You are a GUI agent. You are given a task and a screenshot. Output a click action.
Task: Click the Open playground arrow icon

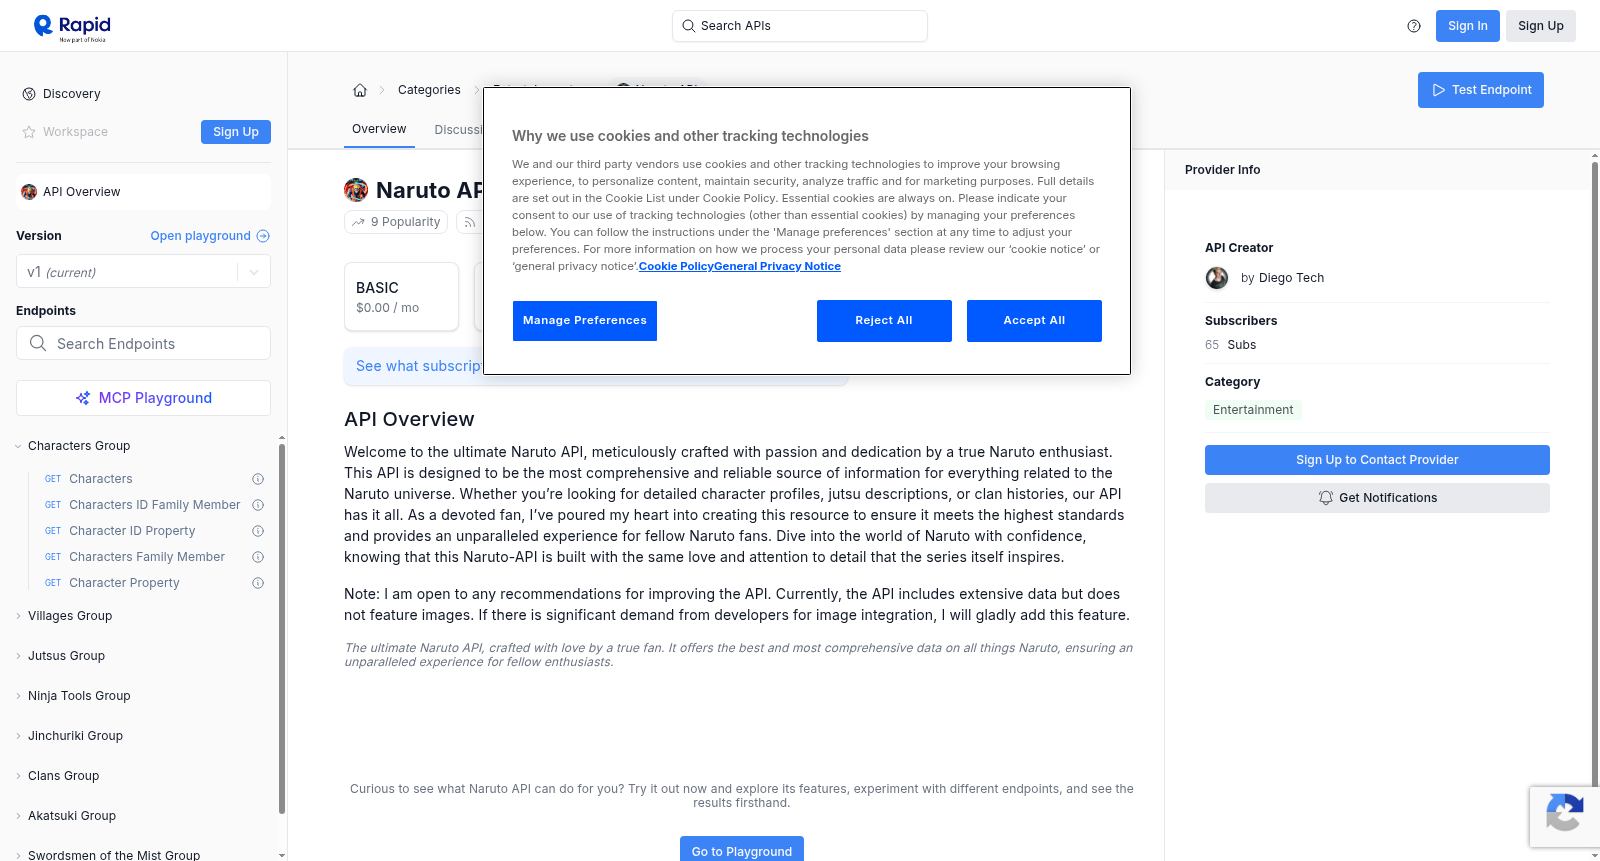click(263, 236)
